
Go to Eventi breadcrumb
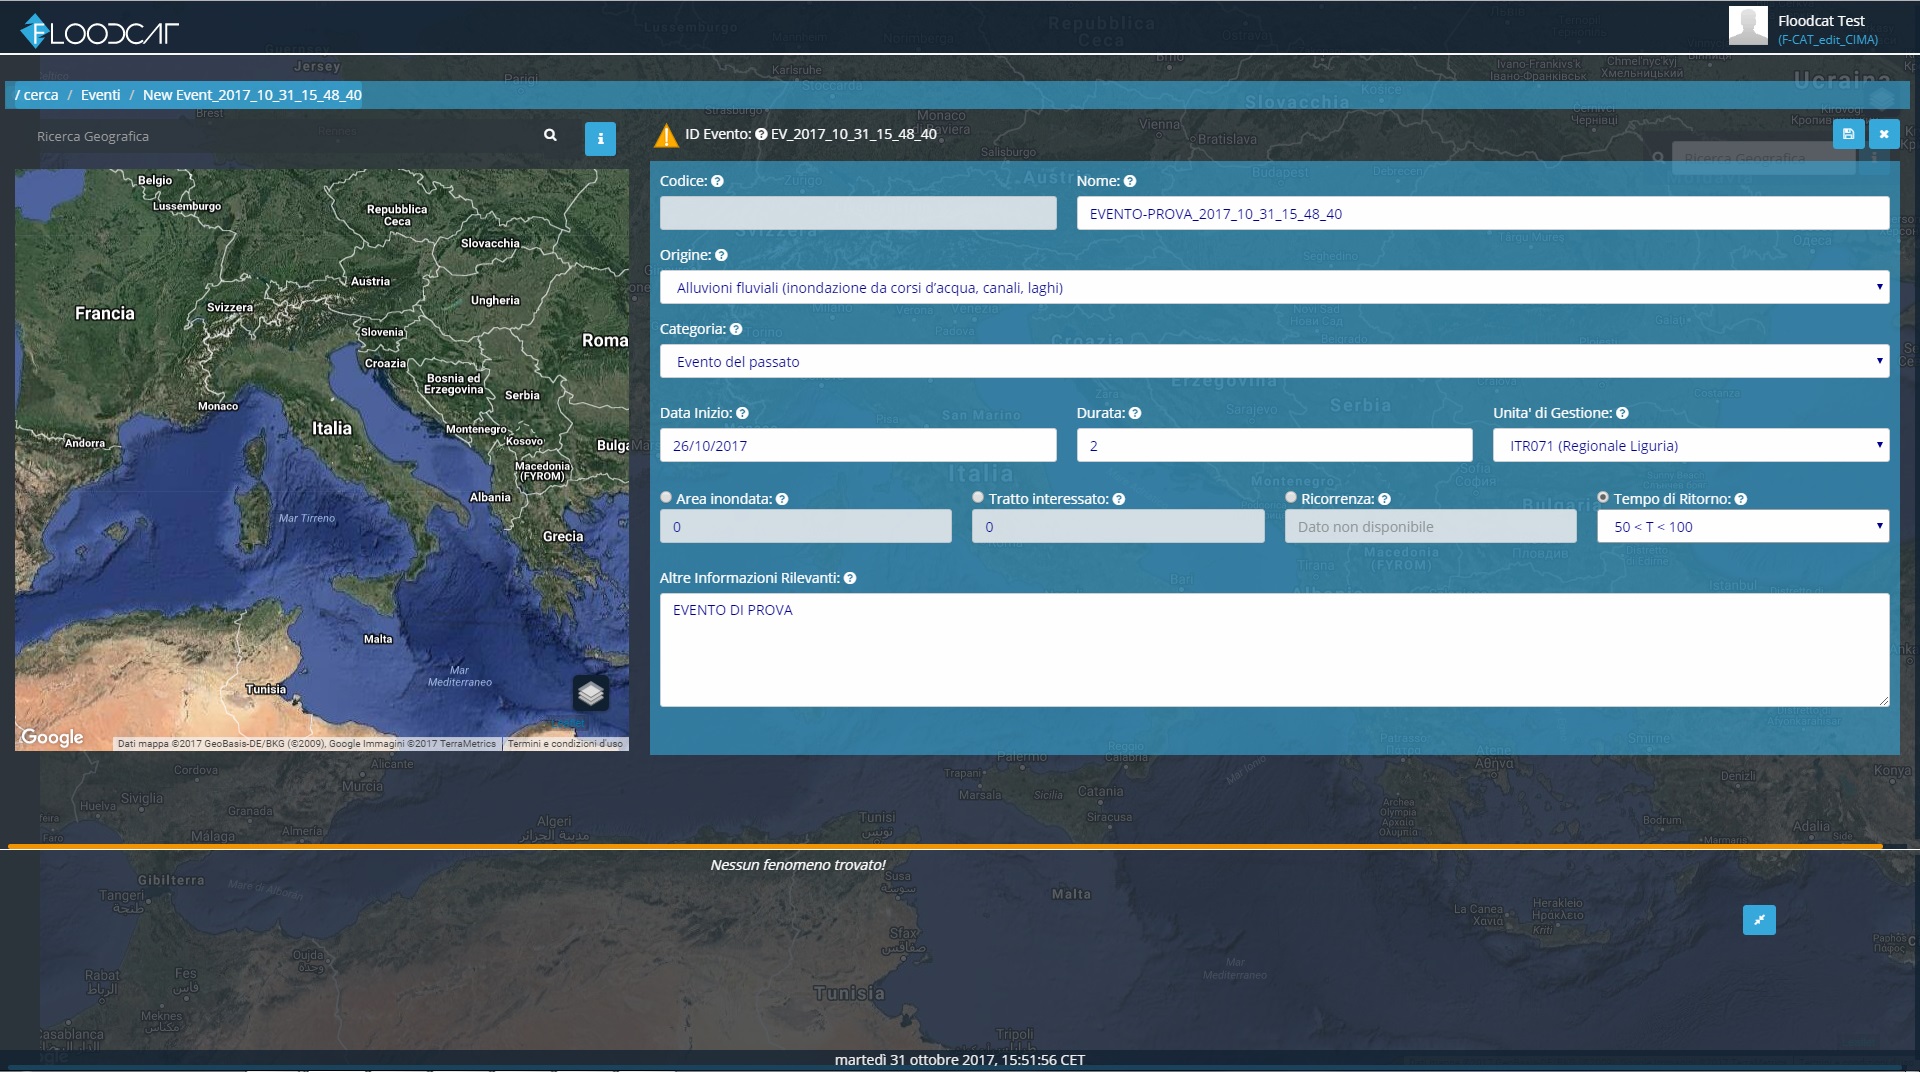point(100,95)
